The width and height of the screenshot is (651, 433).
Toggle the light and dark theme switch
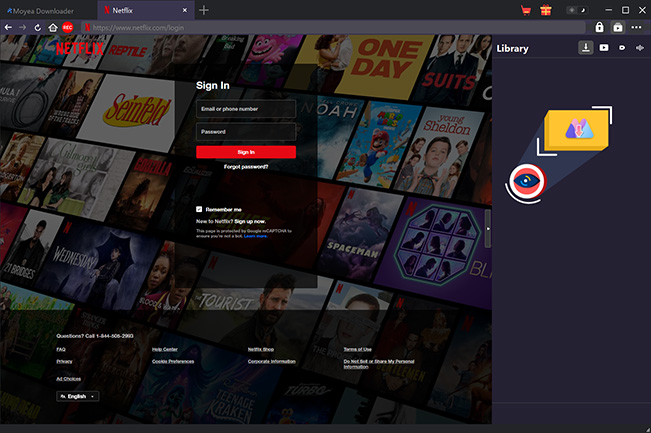pyautogui.click(x=577, y=10)
